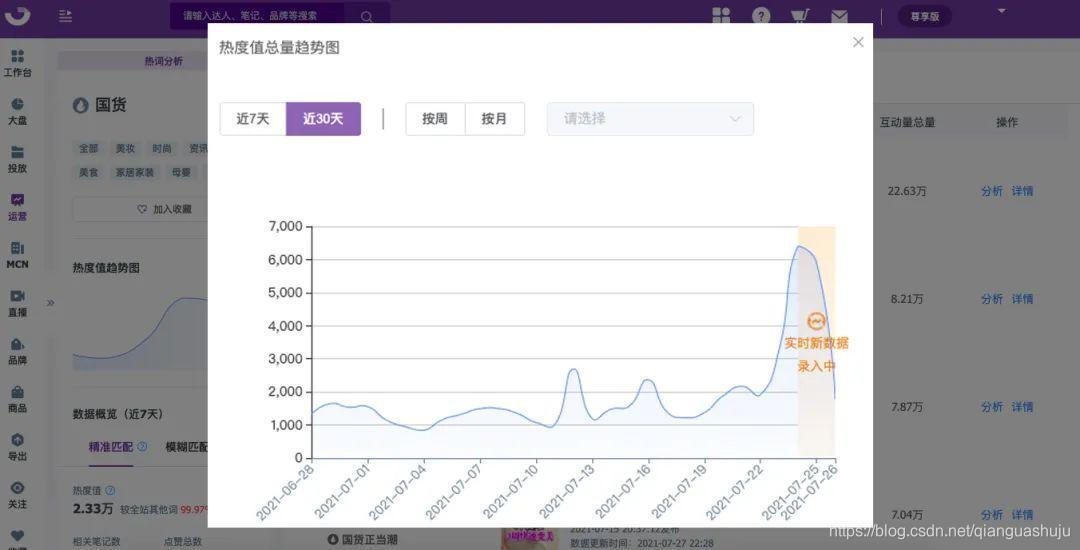Select the 母婴 category tag
Viewport: 1080px width, 550px height.
[x=181, y=173]
